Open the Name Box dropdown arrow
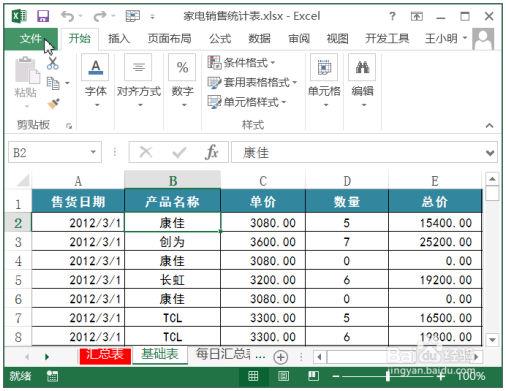Viewport: 506px width, 391px height. coord(93,152)
